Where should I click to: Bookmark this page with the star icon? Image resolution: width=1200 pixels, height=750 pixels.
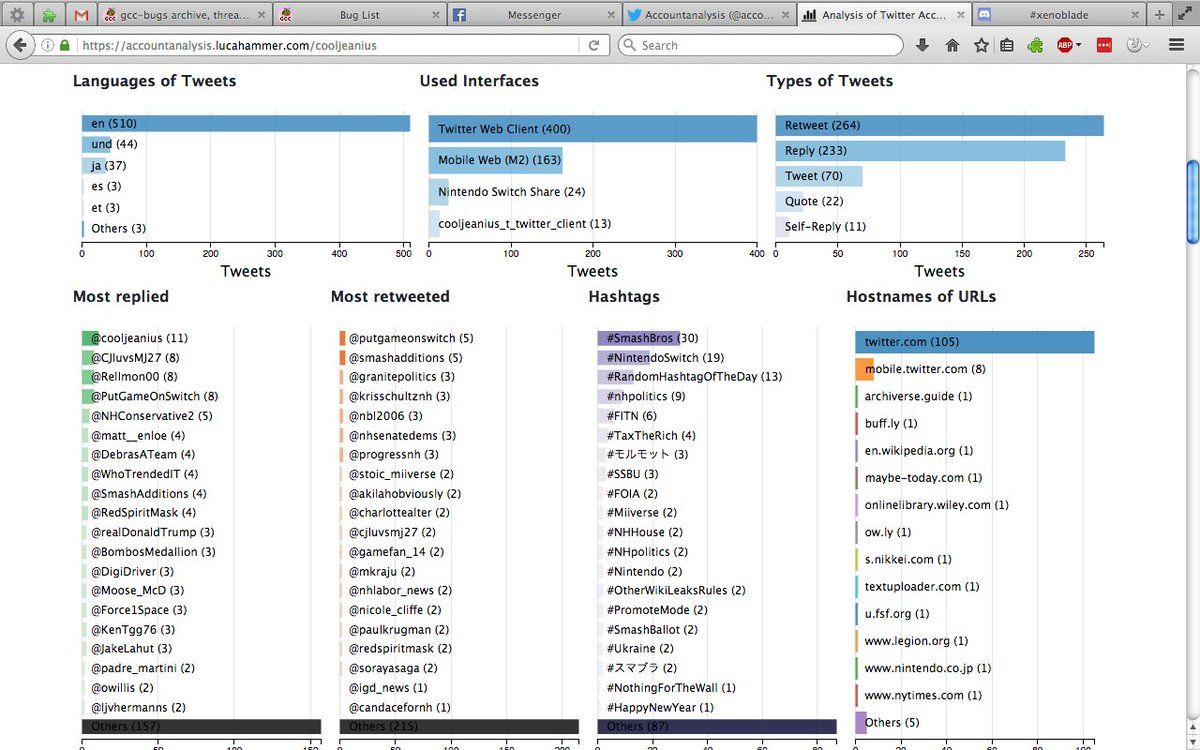[981, 45]
